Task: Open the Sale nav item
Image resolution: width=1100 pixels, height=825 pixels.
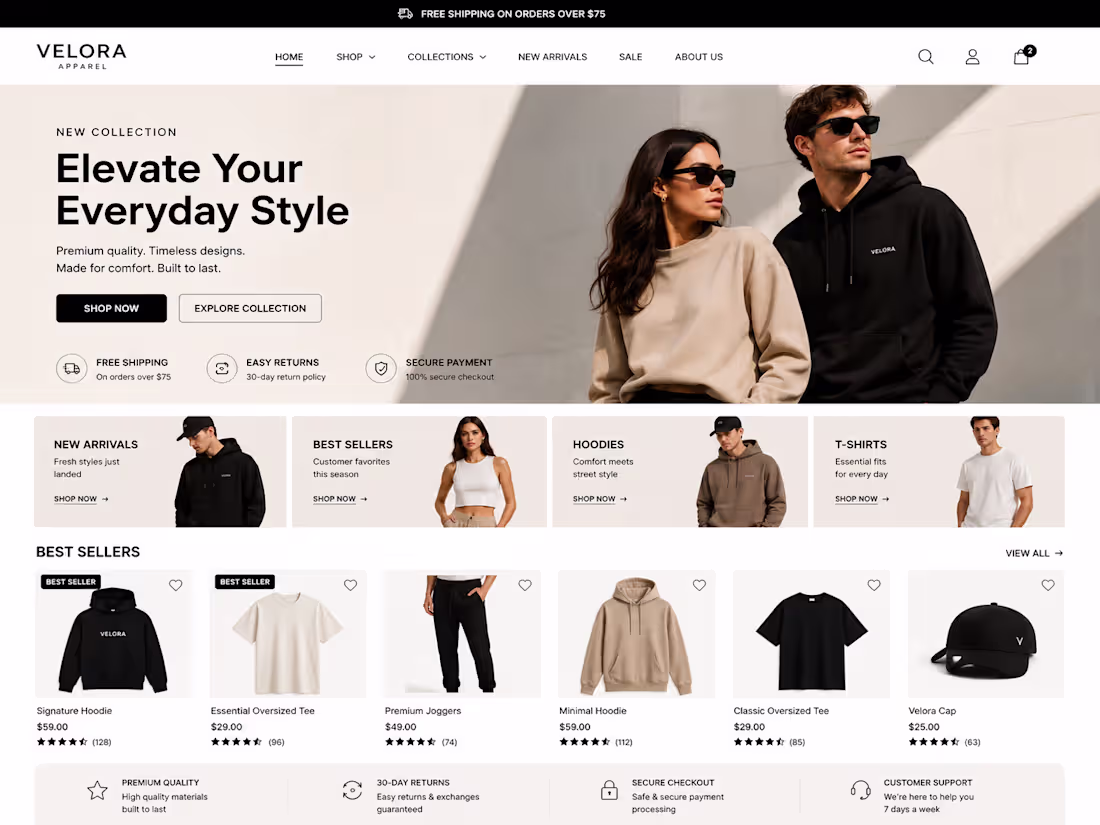Action: [630, 57]
